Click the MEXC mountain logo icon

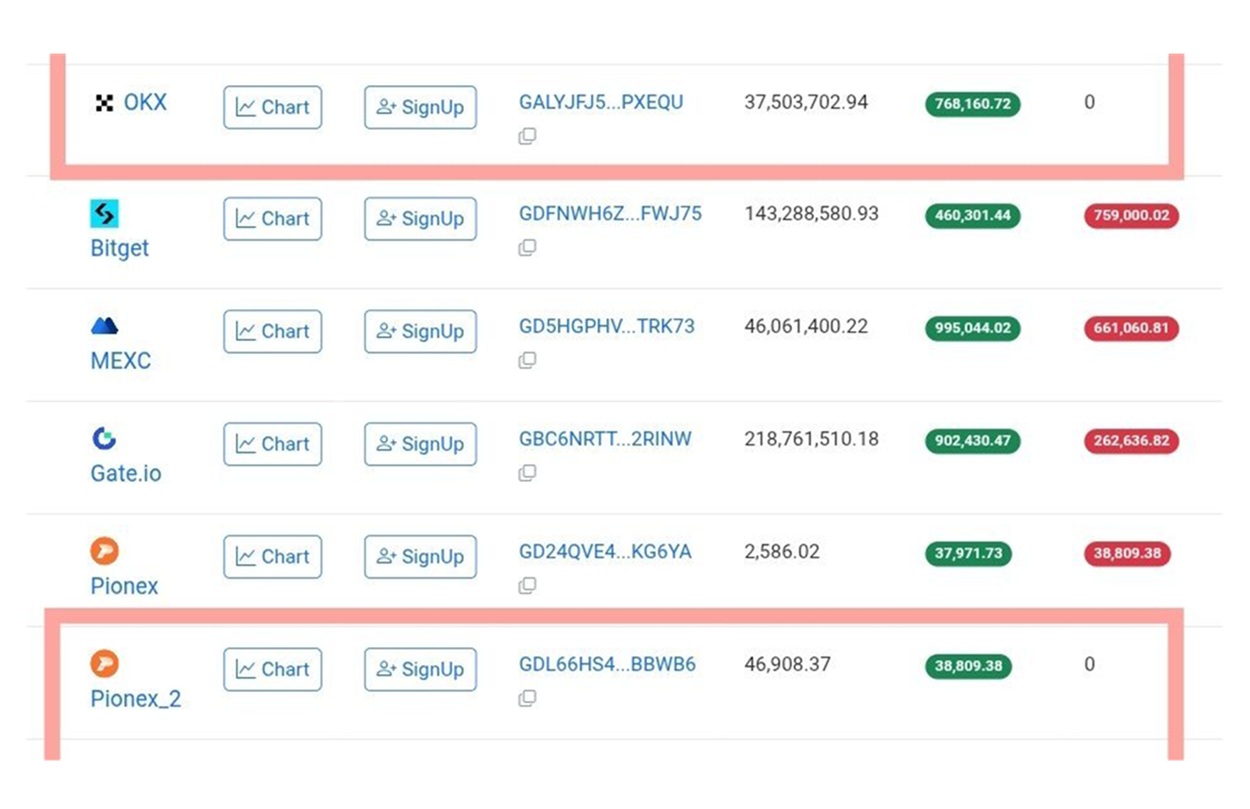(104, 326)
